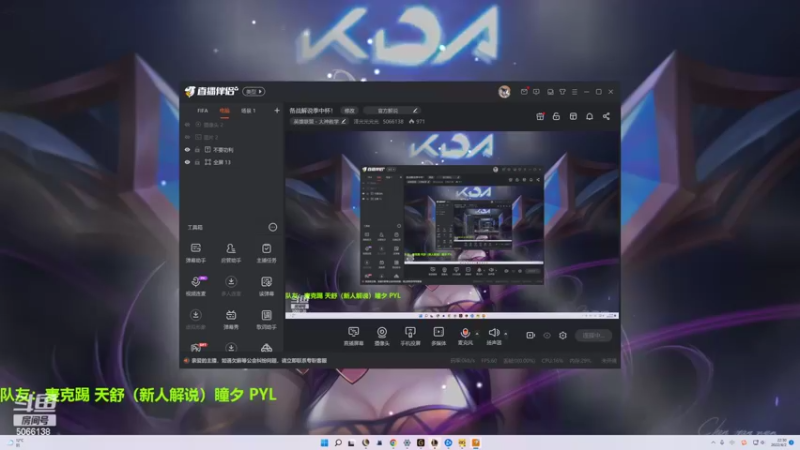This screenshot has width=800, height=450.
Task: Toggle the preview eye icon beside settings gear
Action: pos(547,335)
